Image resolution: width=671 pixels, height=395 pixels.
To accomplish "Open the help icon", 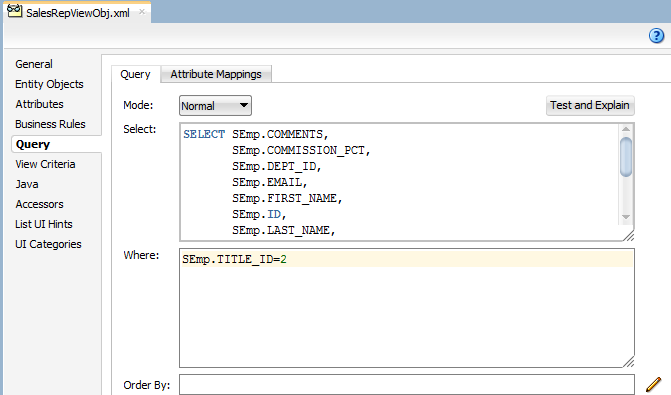I will pyautogui.click(x=656, y=36).
